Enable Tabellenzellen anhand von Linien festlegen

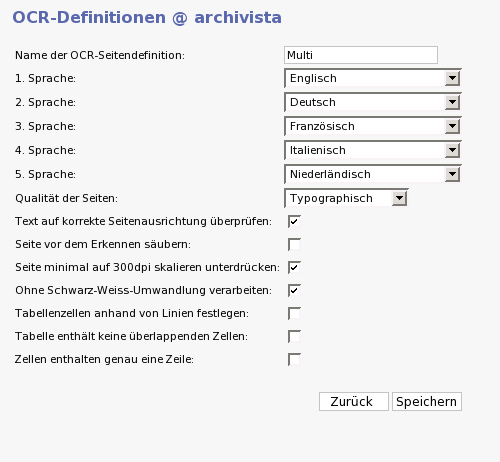pyautogui.click(x=294, y=313)
